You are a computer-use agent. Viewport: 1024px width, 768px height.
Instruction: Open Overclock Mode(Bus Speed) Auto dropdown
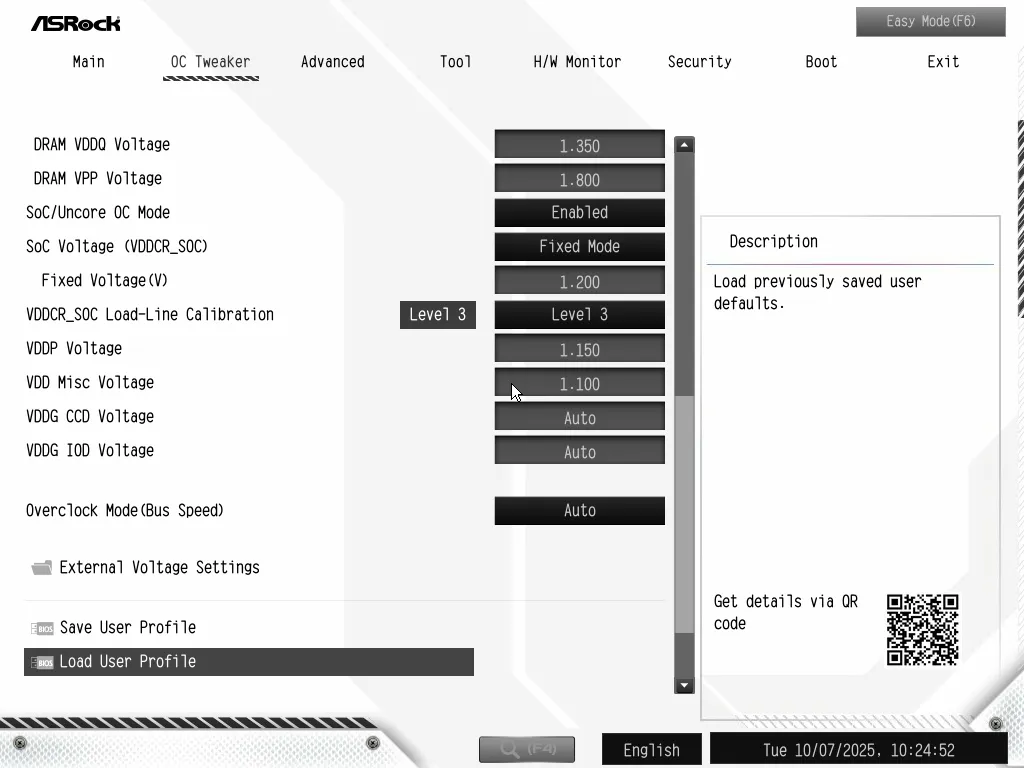(x=579, y=510)
